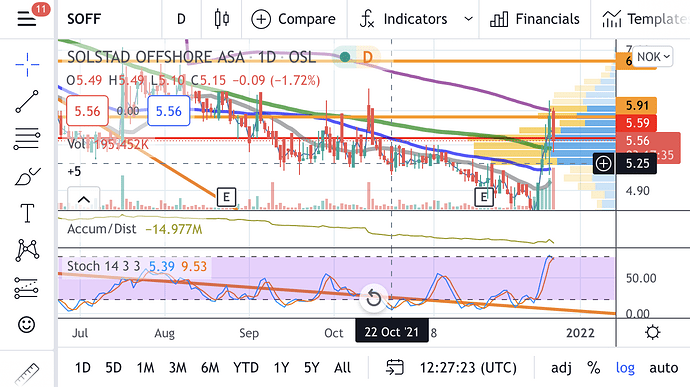Open the NOK currency dropdown
This screenshot has width=690, height=387.
tap(653, 57)
